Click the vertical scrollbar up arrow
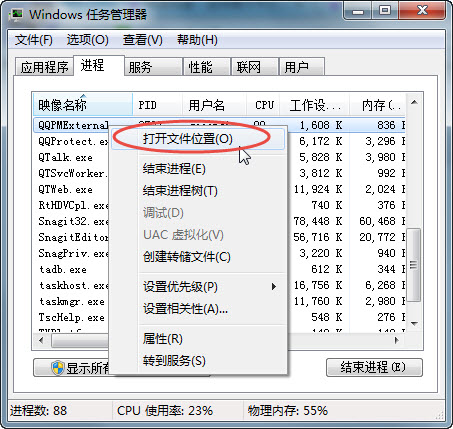The width and height of the screenshot is (453, 429). pyautogui.click(x=414, y=102)
